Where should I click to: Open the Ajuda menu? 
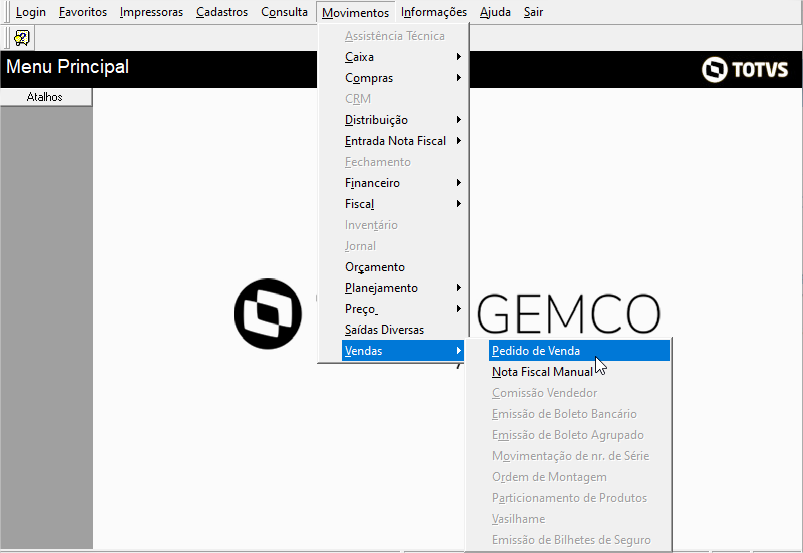click(495, 12)
